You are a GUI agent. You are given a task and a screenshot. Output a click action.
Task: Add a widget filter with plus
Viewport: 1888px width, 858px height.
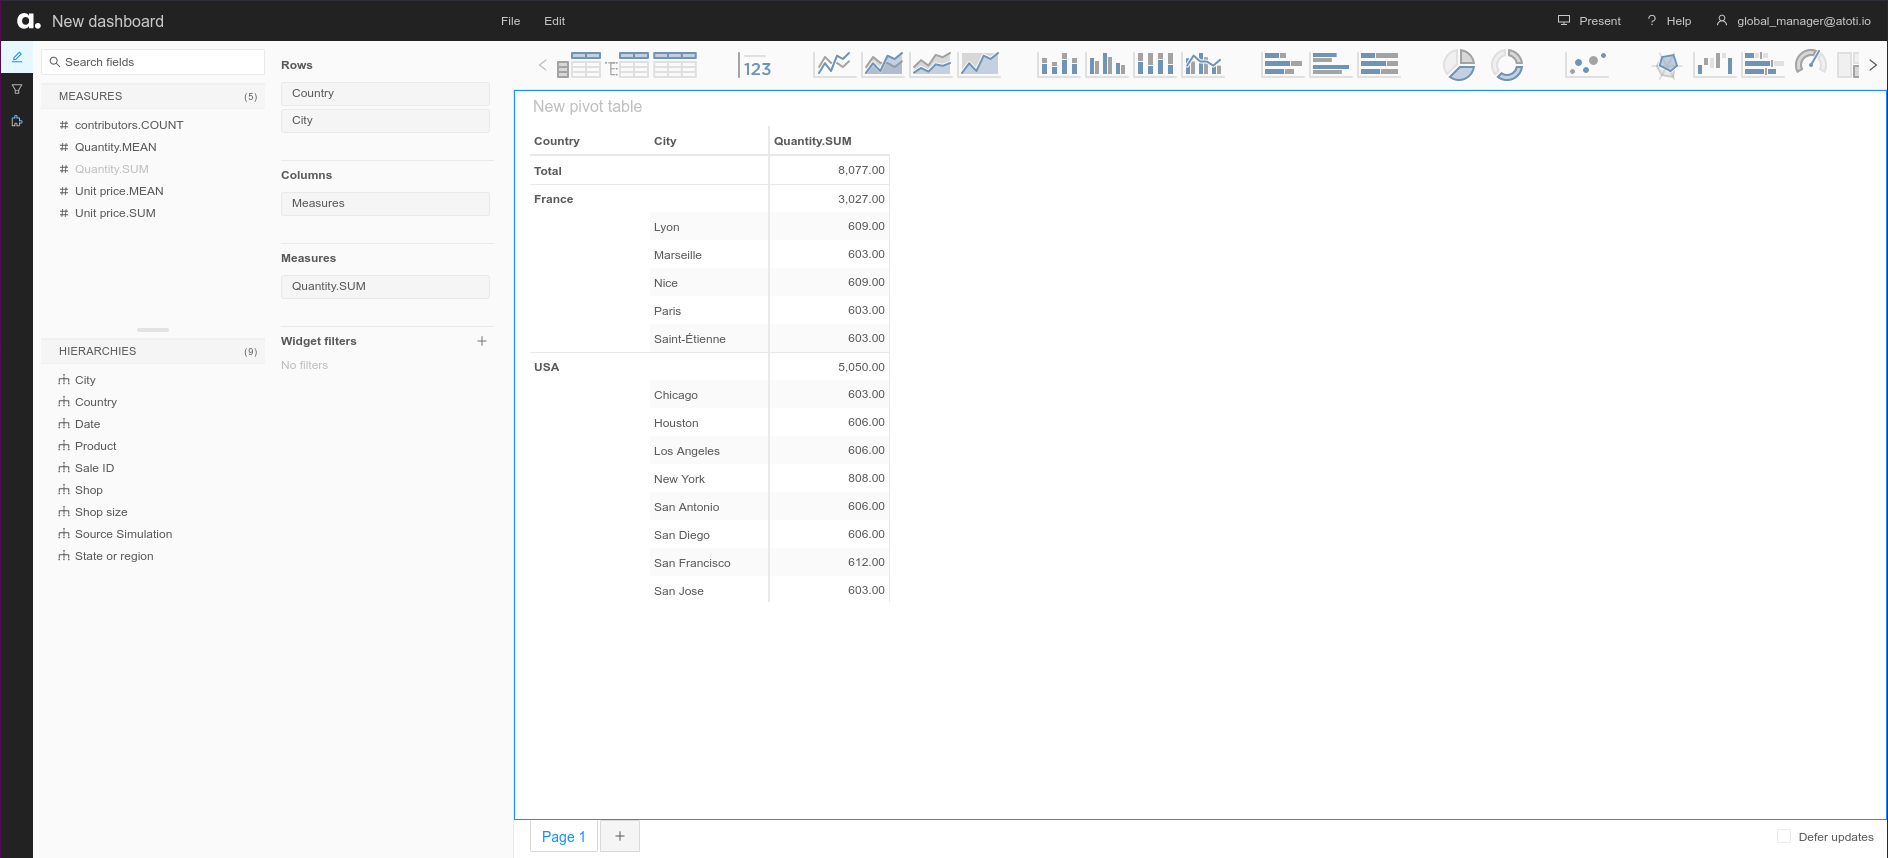(x=482, y=341)
